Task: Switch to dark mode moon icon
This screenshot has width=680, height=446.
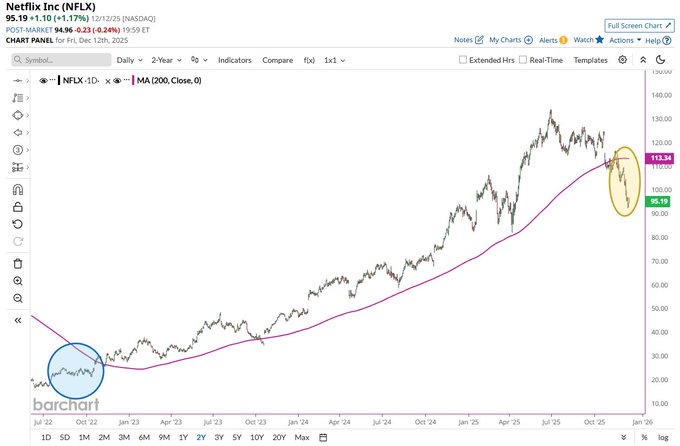Action: coord(660,60)
